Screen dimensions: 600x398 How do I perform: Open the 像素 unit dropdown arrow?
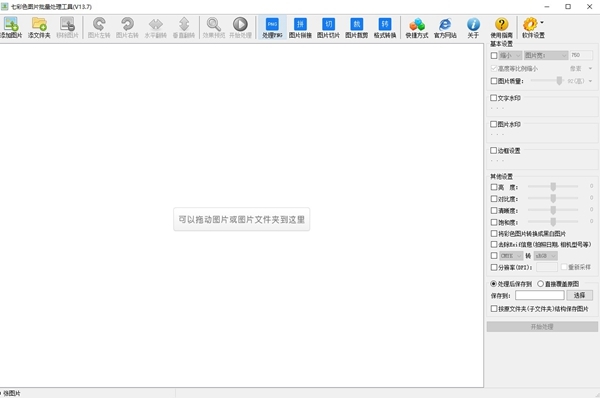click(x=590, y=69)
